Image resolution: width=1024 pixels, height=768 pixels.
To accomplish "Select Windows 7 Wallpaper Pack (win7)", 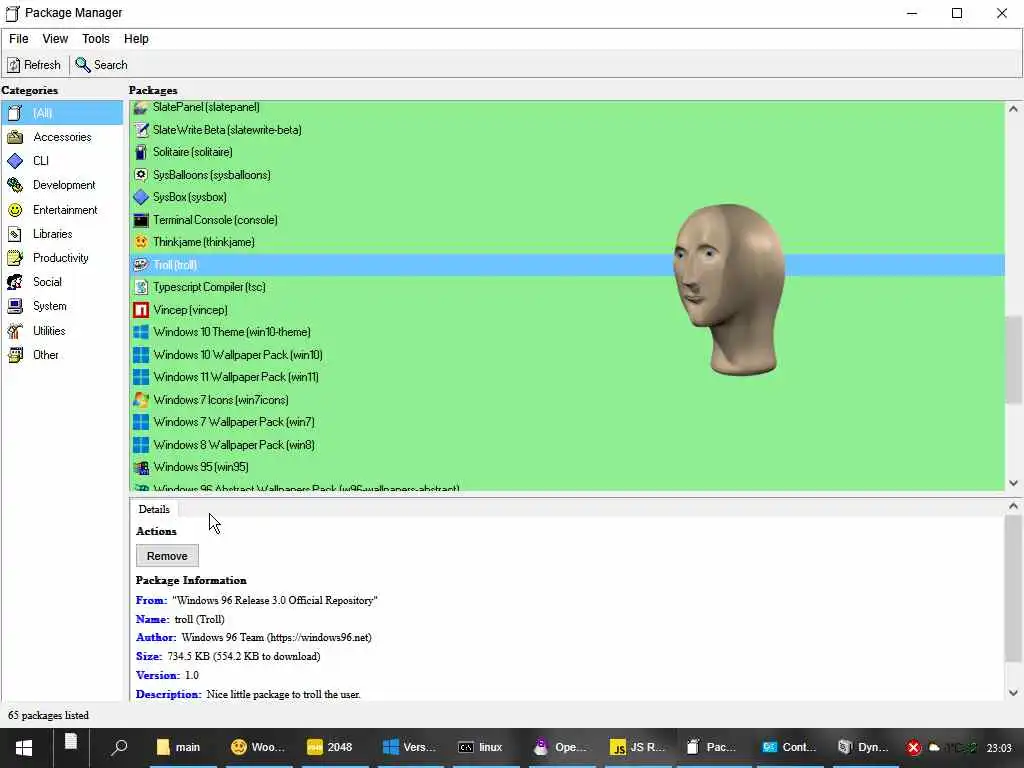I will [x=567, y=422].
